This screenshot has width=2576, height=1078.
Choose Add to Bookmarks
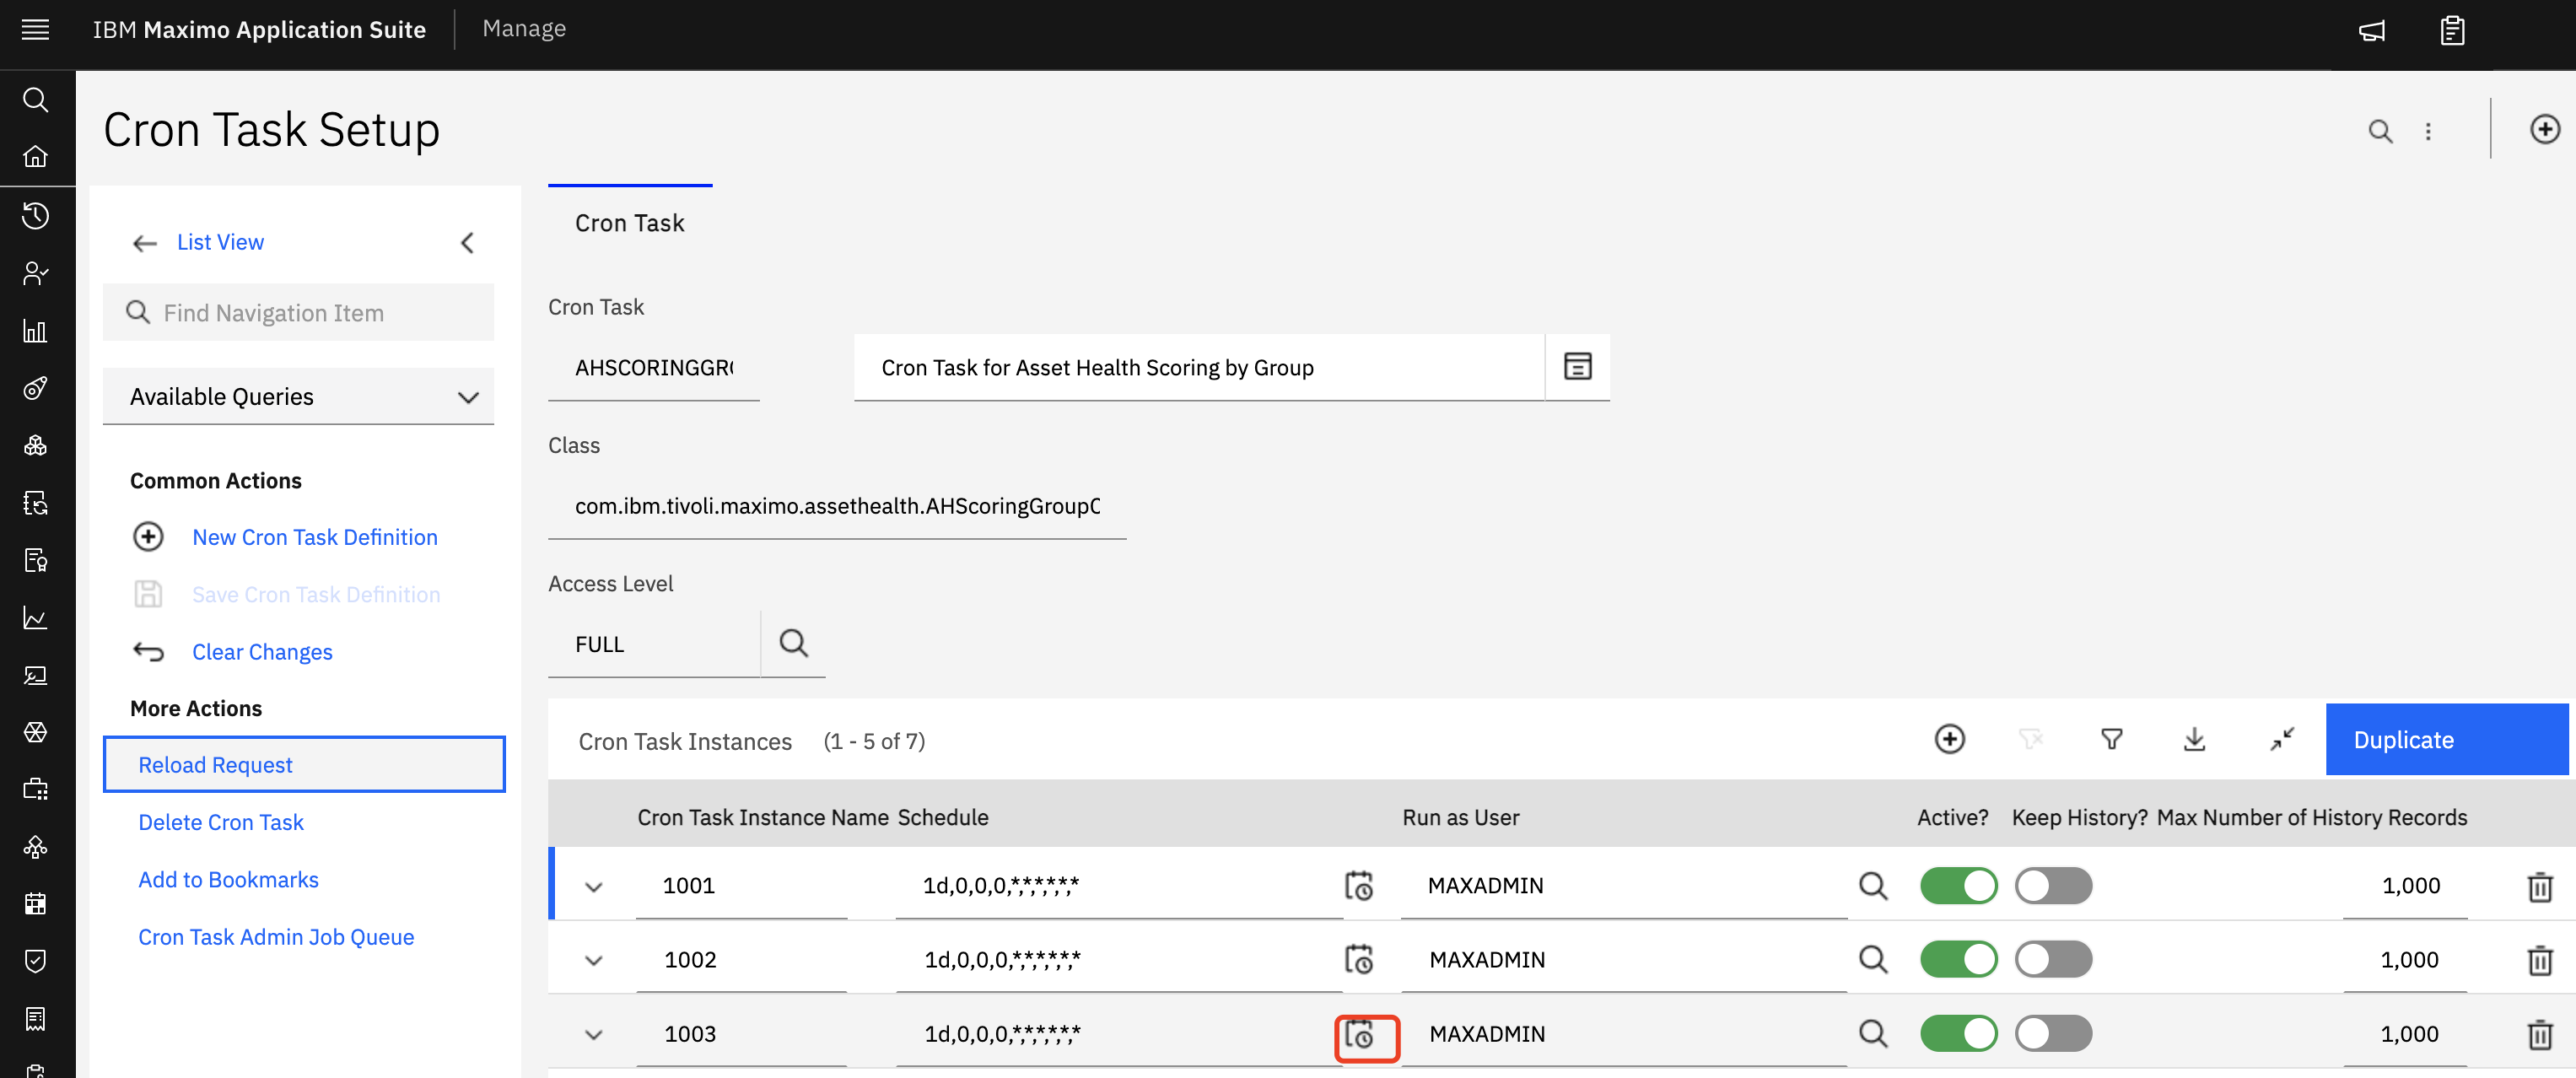pyautogui.click(x=228, y=880)
